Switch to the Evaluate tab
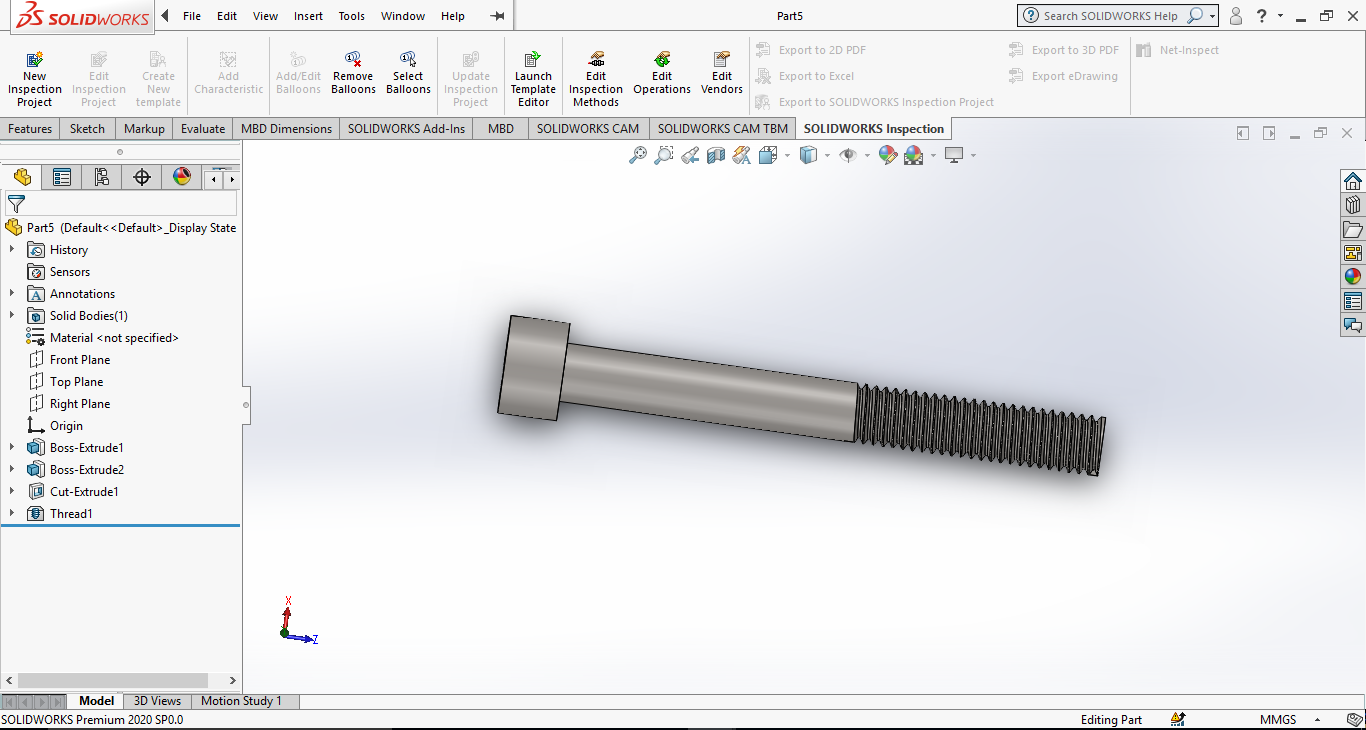 click(202, 129)
